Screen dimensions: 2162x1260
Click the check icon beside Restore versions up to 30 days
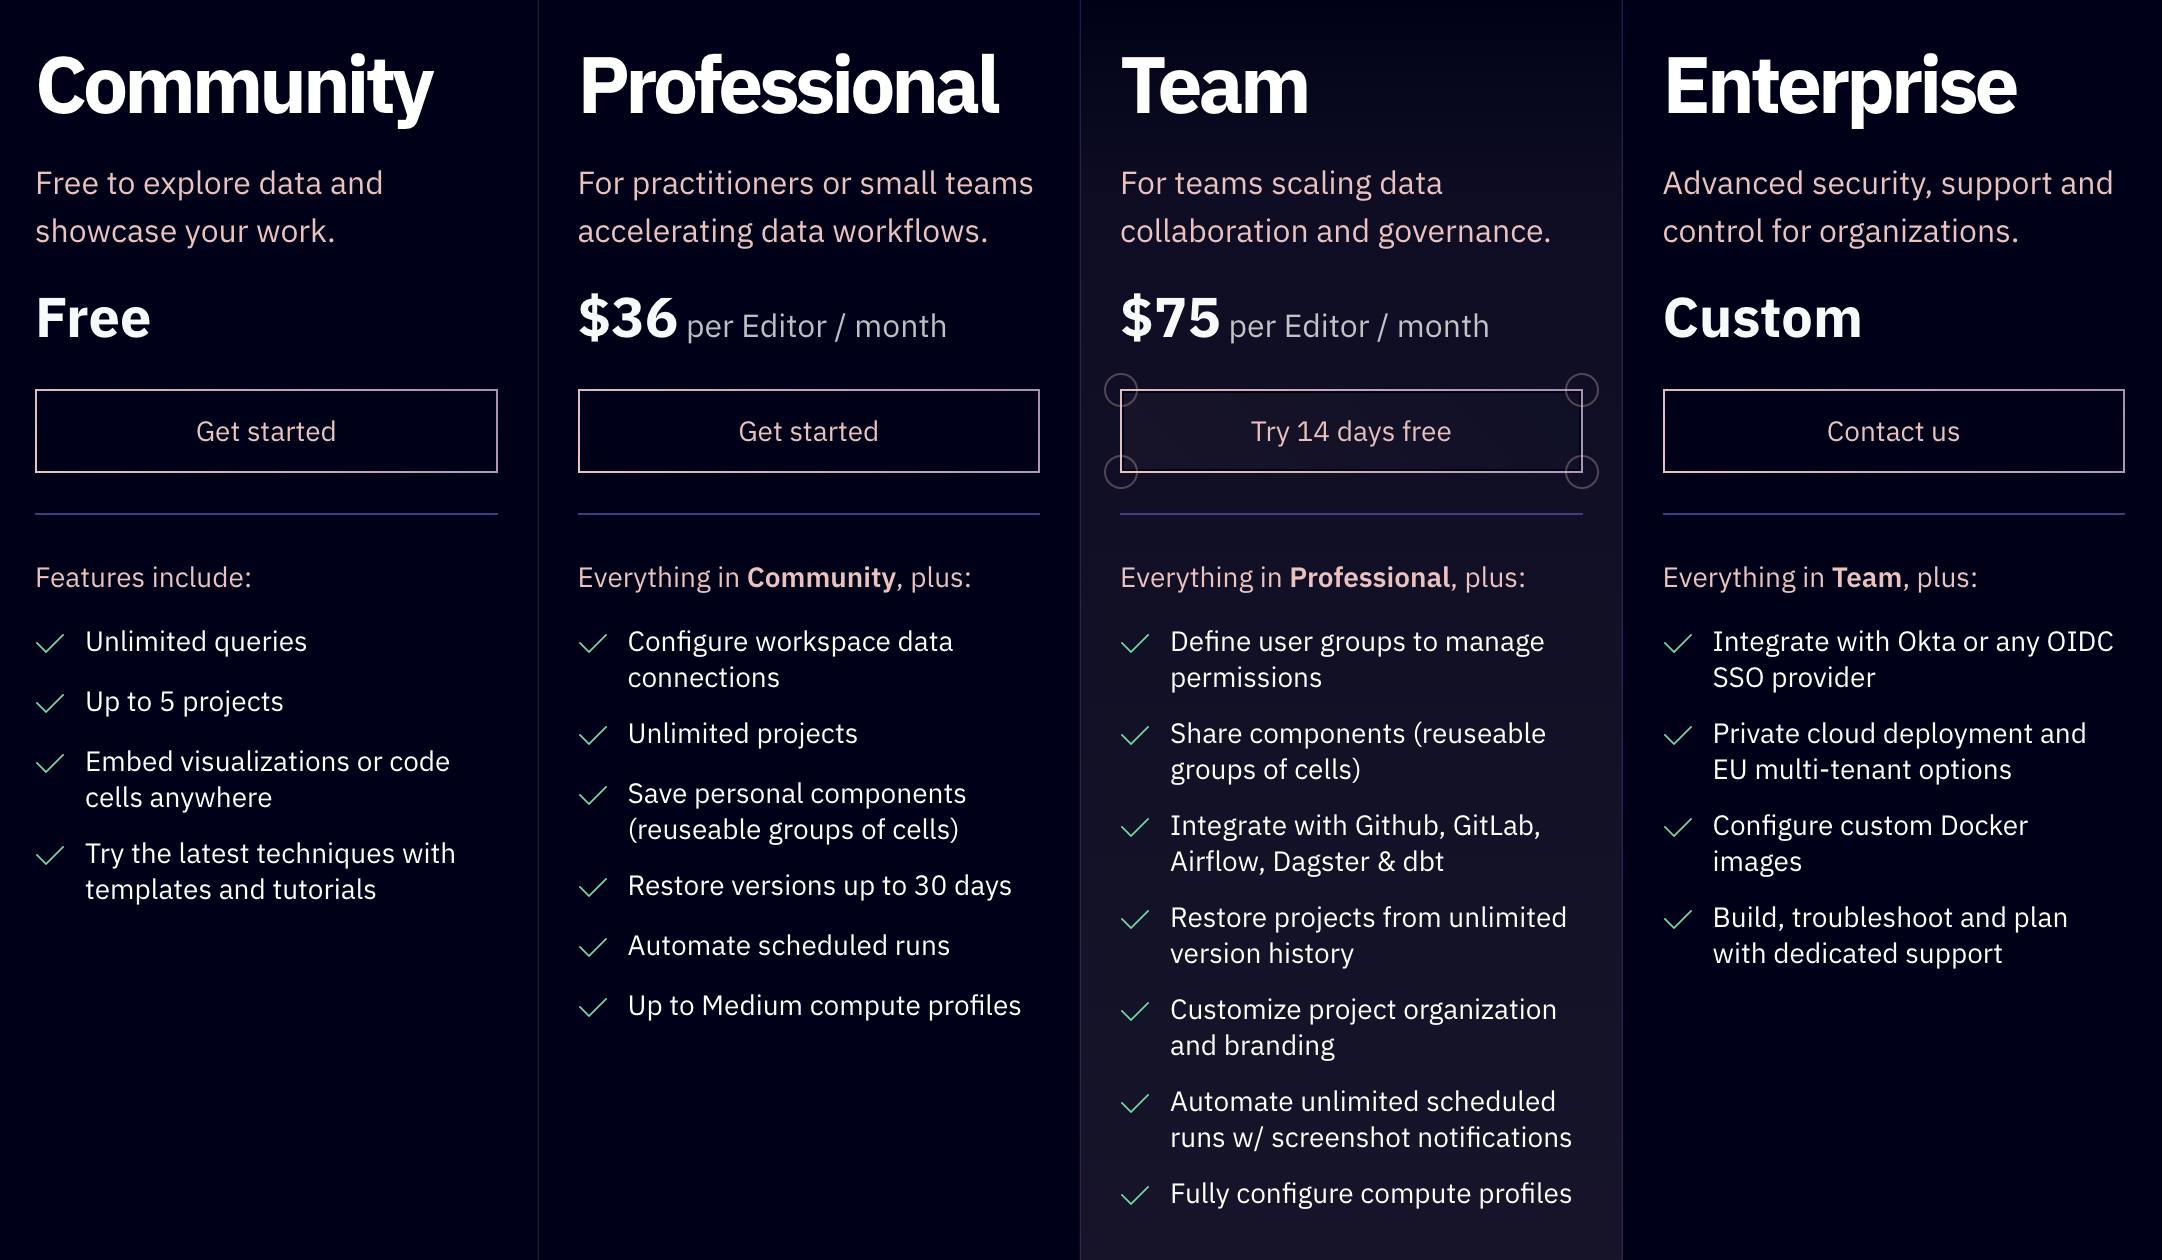pyautogui.click(x=593, y=887)
